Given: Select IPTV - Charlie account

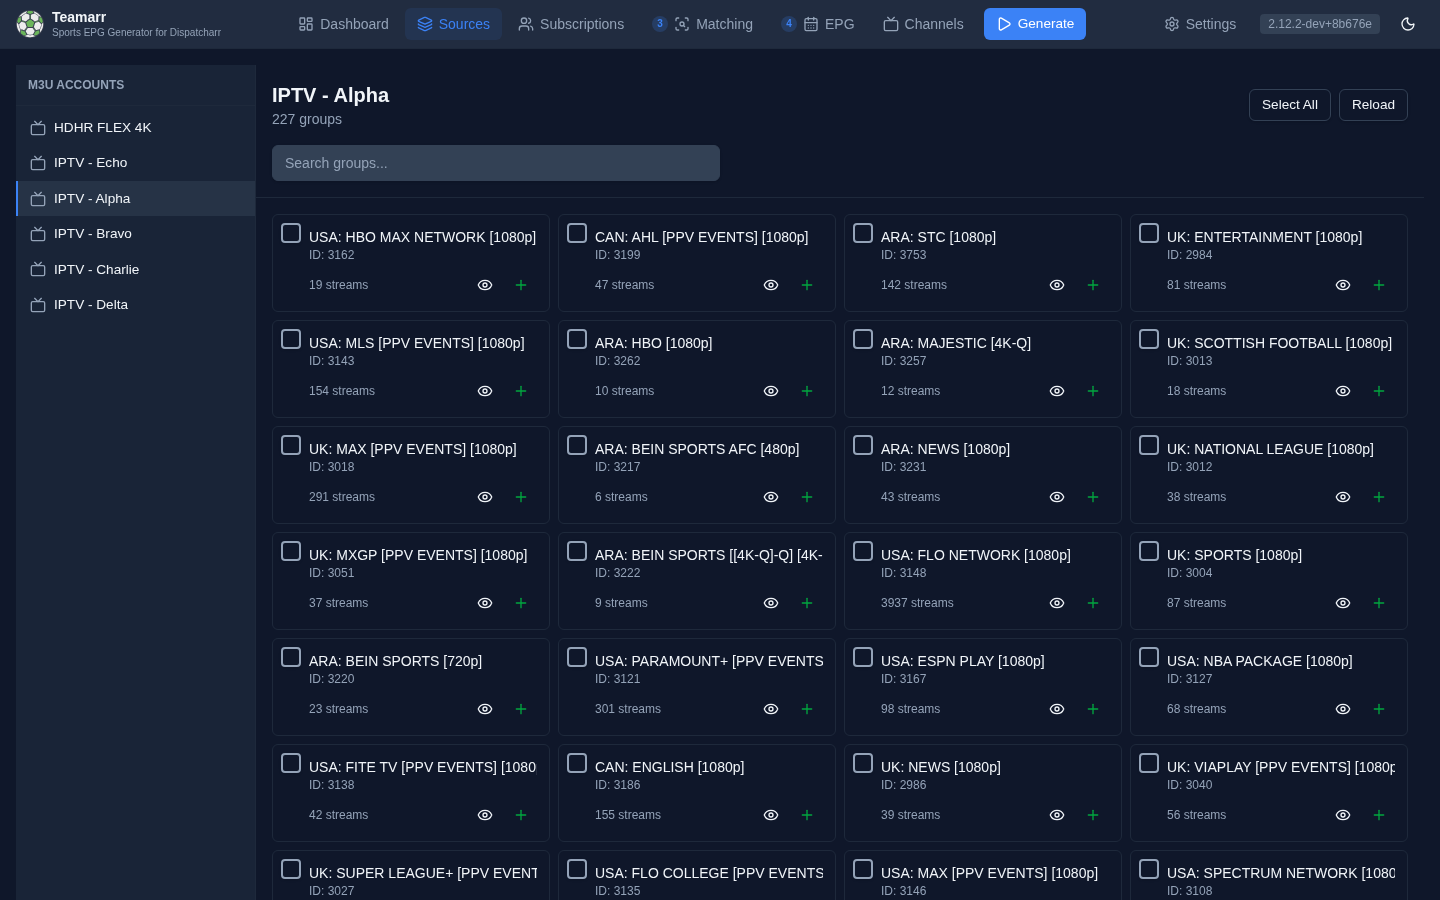Looking at the screenshot, I should [x=136, y=270].
